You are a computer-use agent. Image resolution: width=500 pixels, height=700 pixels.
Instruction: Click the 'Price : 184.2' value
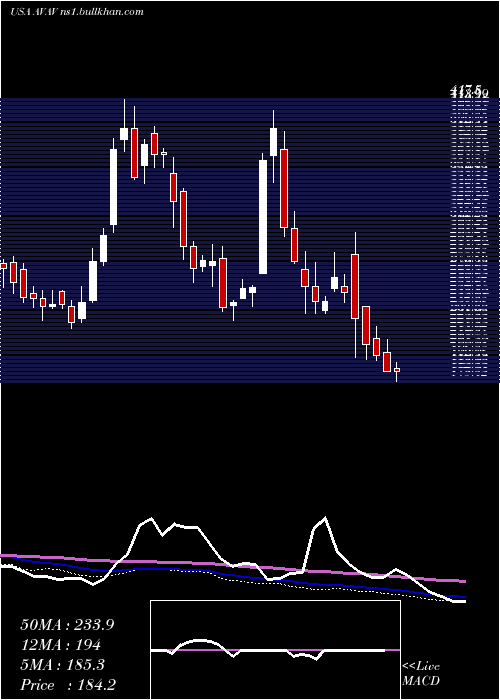[68, 685]
